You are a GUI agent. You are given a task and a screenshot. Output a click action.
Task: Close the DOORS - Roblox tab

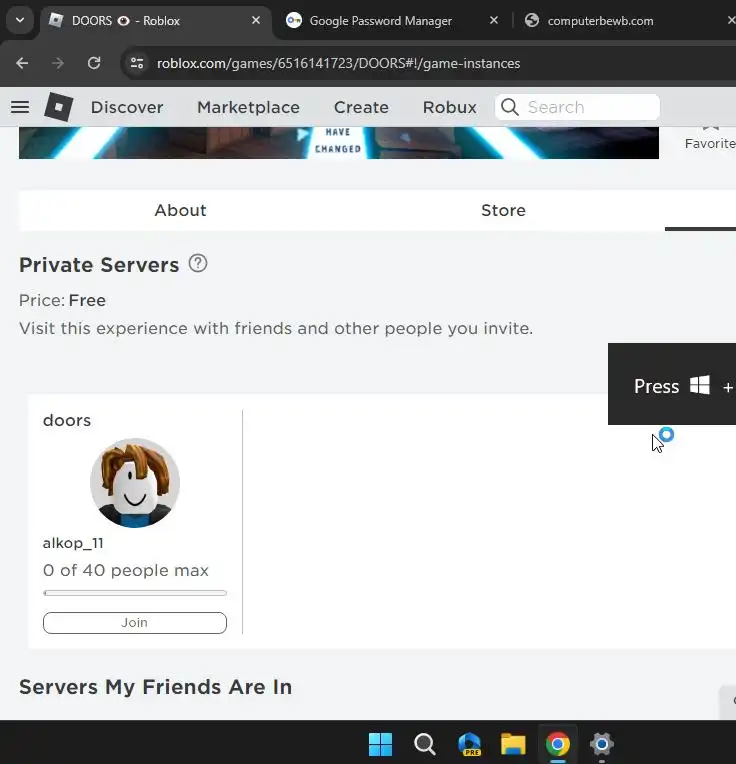point(256,20)
